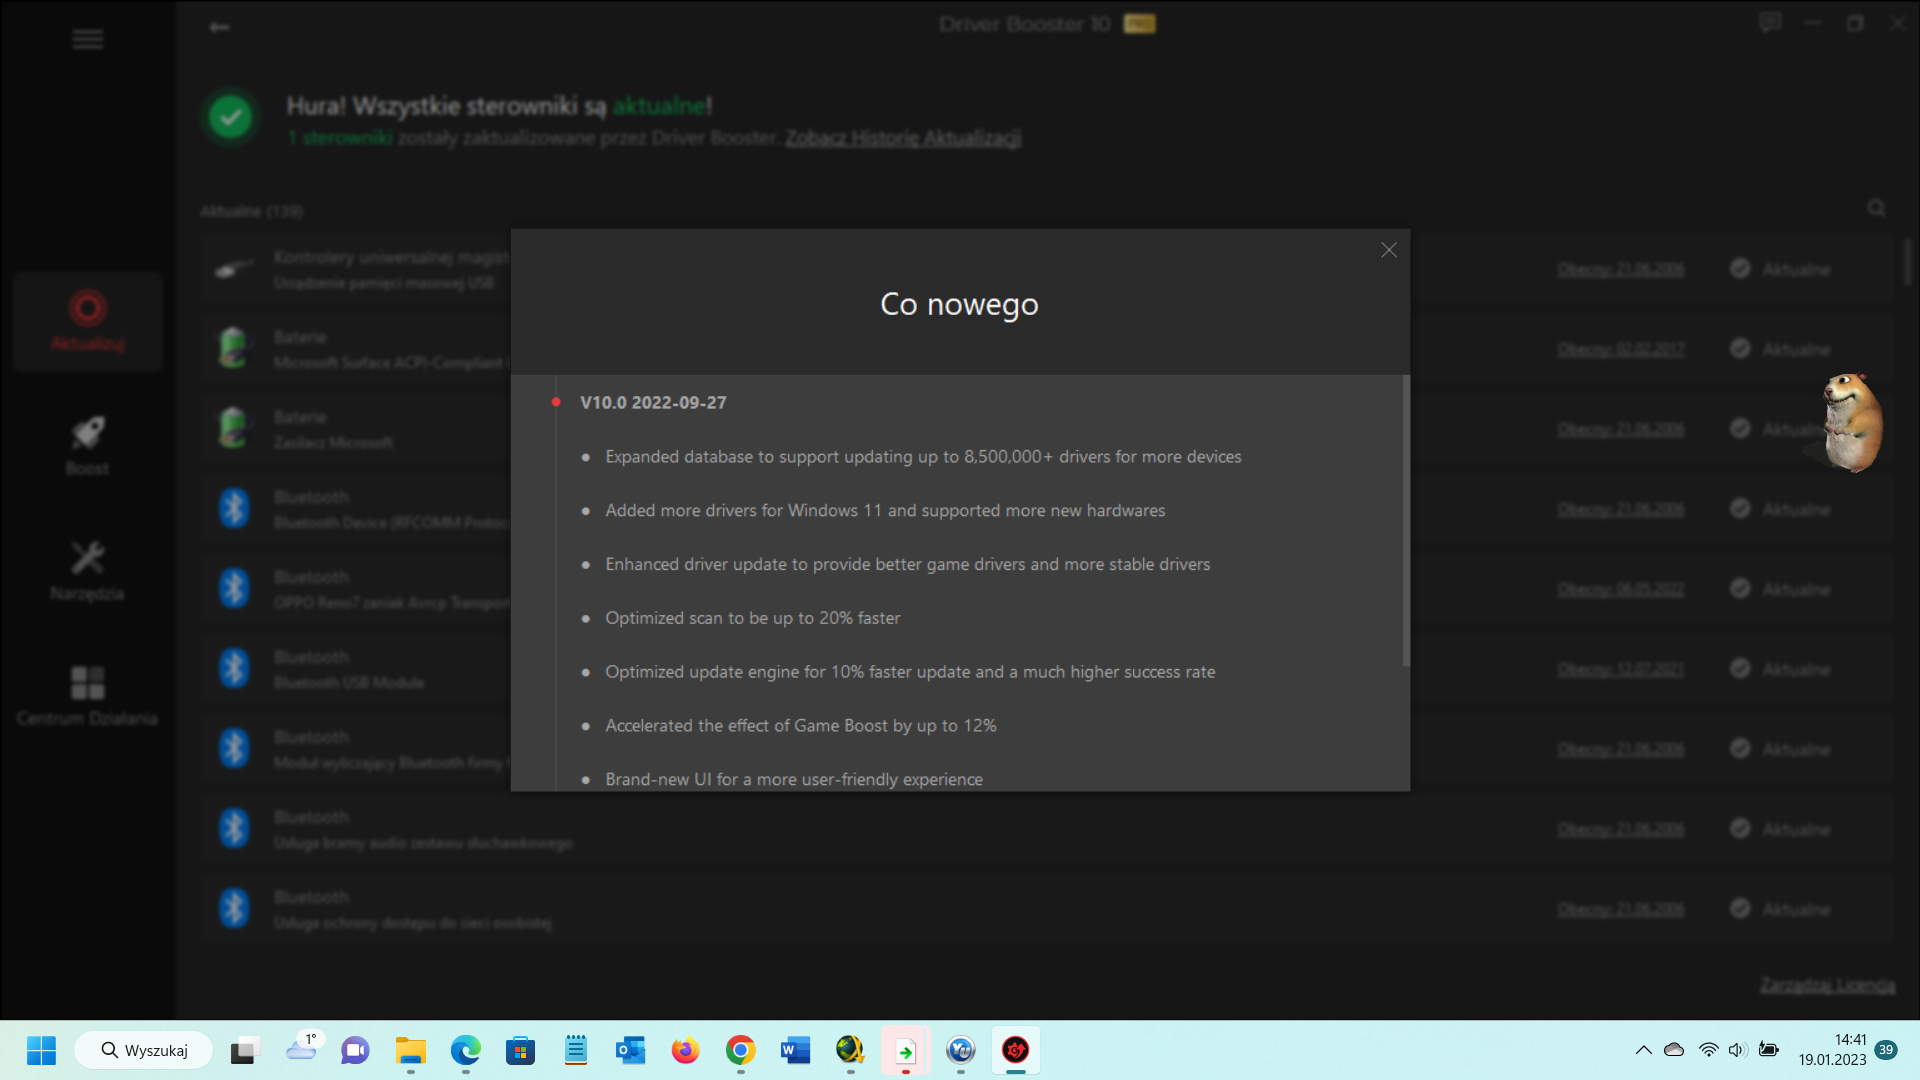Viewport: 1920px width, 1080px height.
Task: Open the Zobacz Historię Aktualizacji link
Action: point(902,138)
